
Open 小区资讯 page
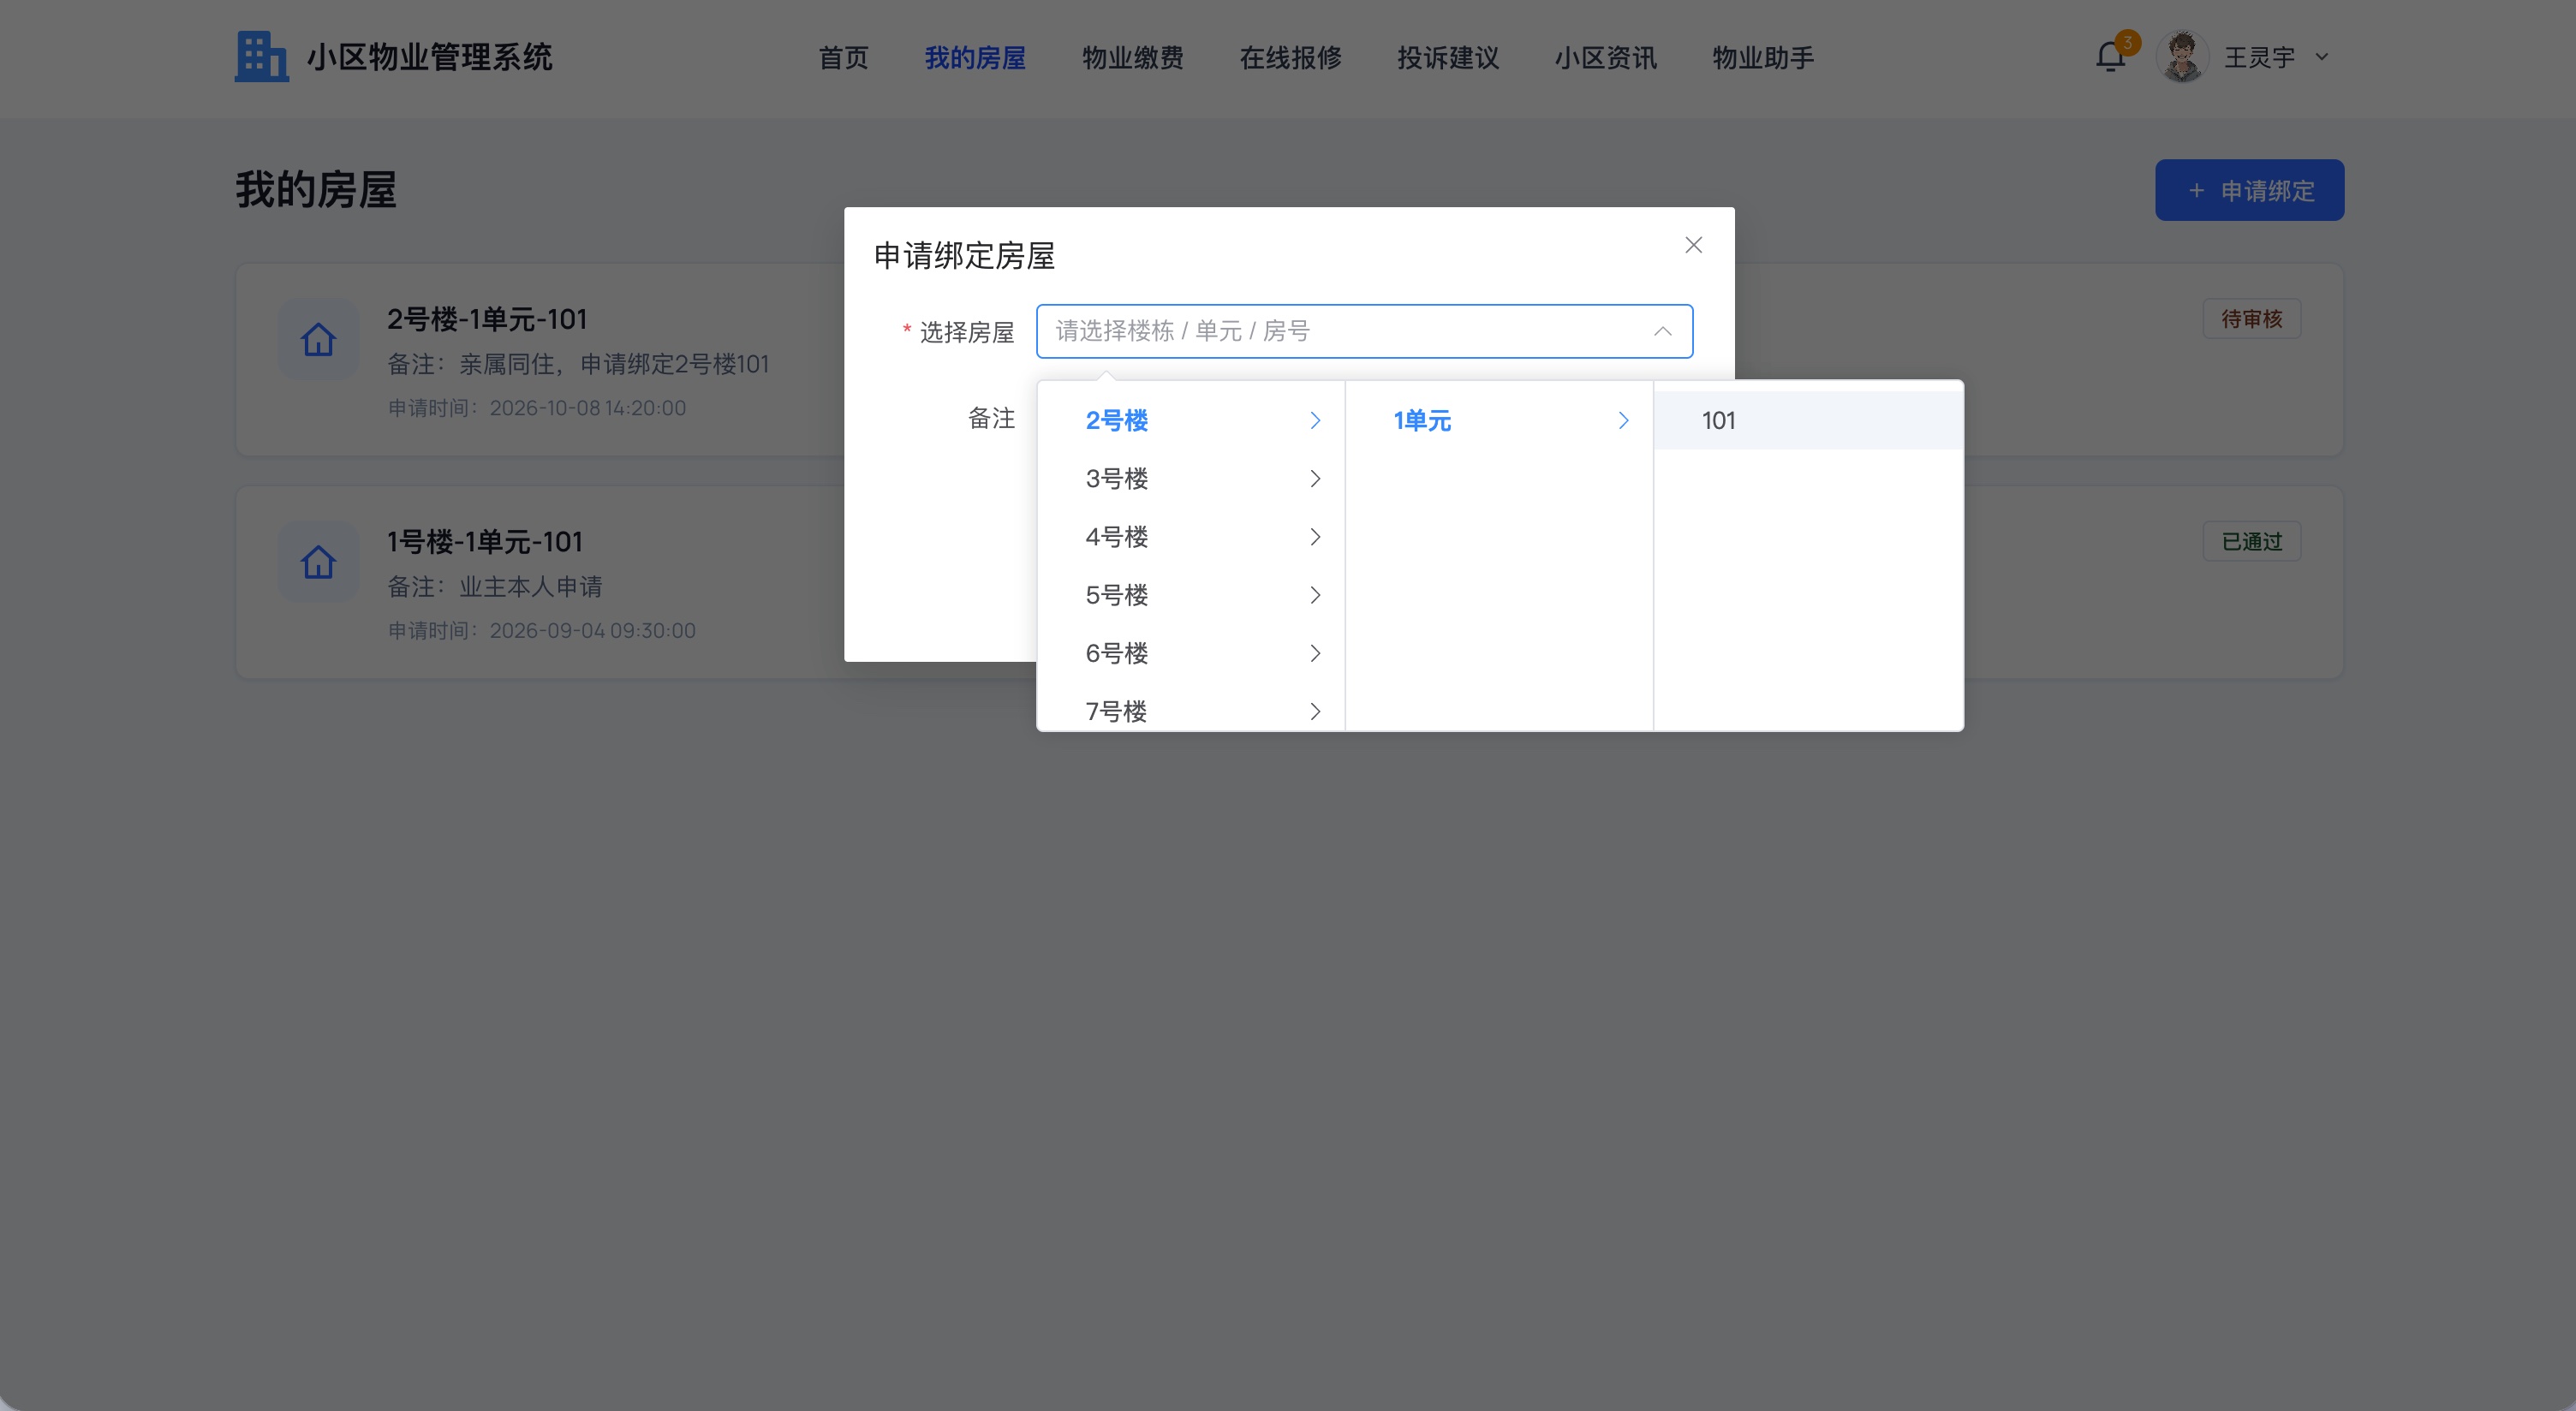click(x=1605, y=58)
